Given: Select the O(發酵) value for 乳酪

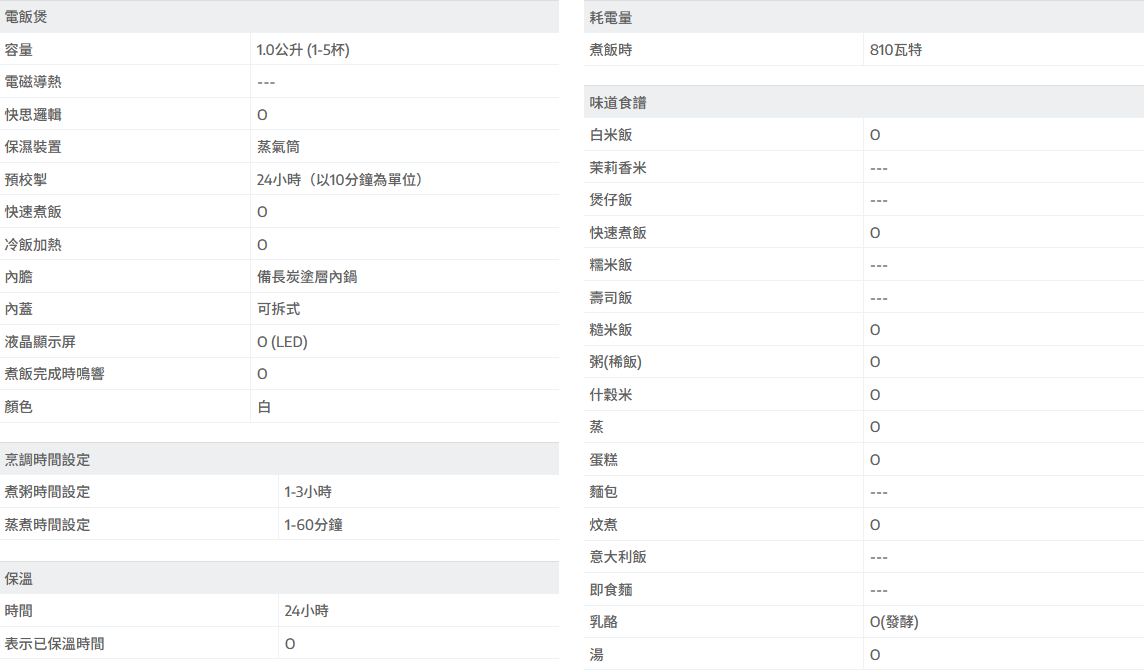Looking at the screenshot, I should click(x=894, y=622).
